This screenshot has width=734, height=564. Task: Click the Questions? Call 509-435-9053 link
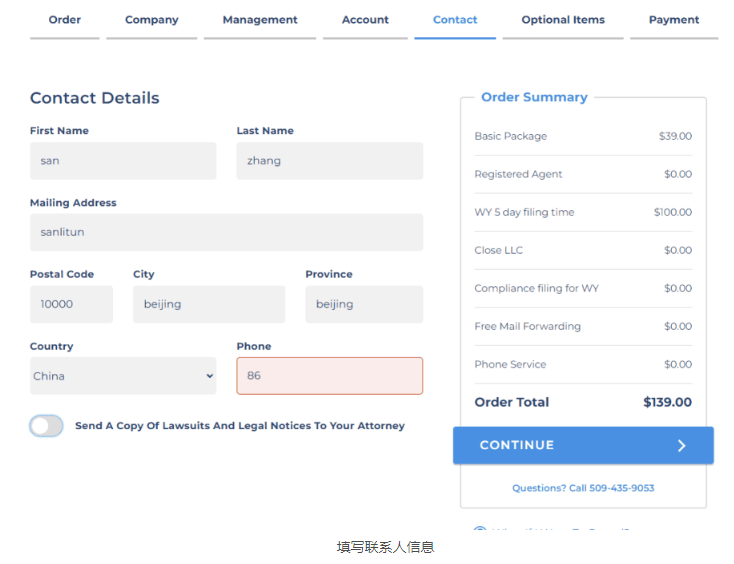(x=583, y=488)
